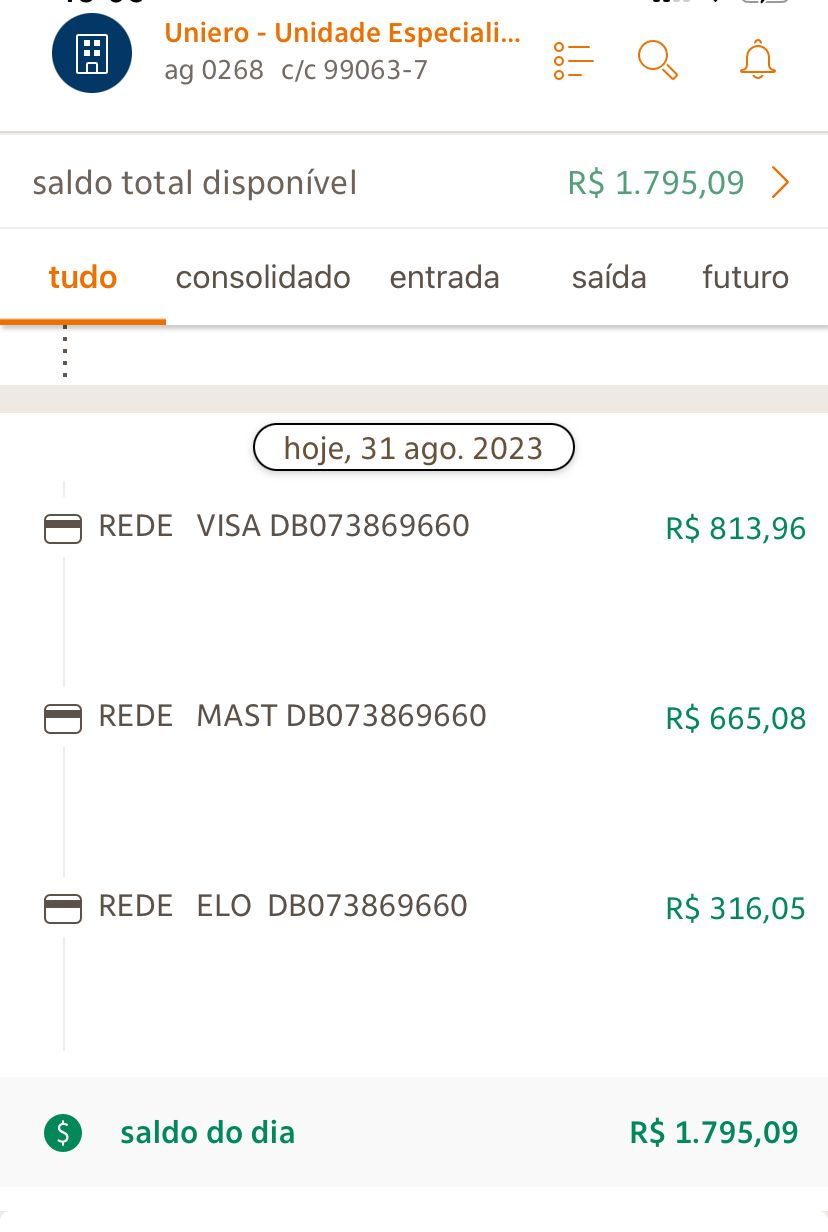The image size is (828, 1232).
Task: Switch to the consolidado tab
Action: click(x=263, y=277)
